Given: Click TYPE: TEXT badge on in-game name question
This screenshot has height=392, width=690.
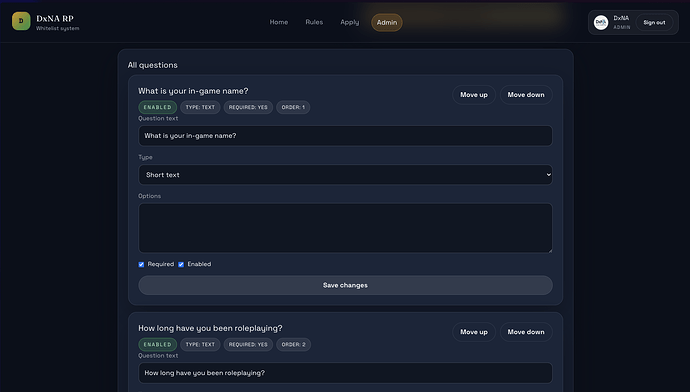Looking at the screenshot, I should pos(200,107).
